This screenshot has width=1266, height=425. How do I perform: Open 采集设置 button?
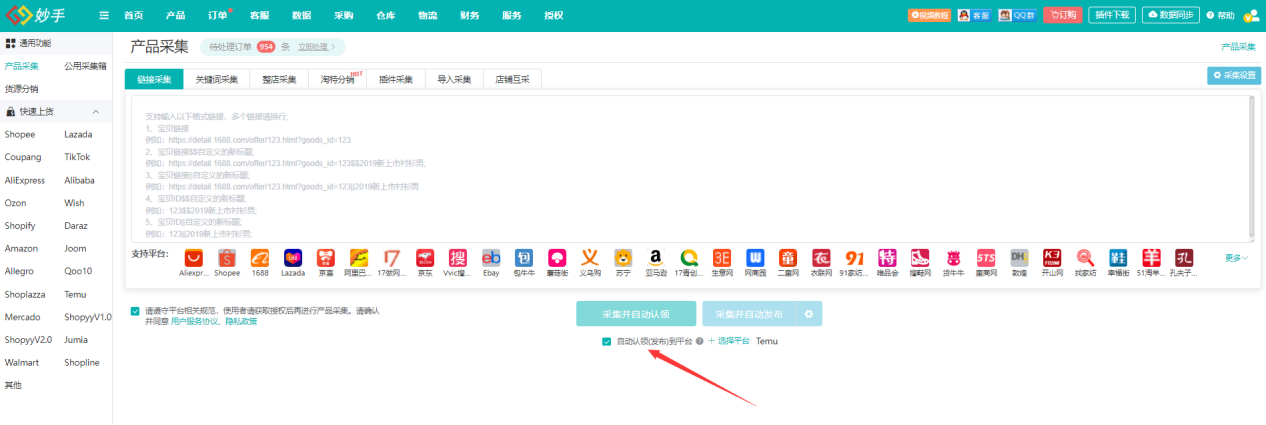tap(1234, 75)
